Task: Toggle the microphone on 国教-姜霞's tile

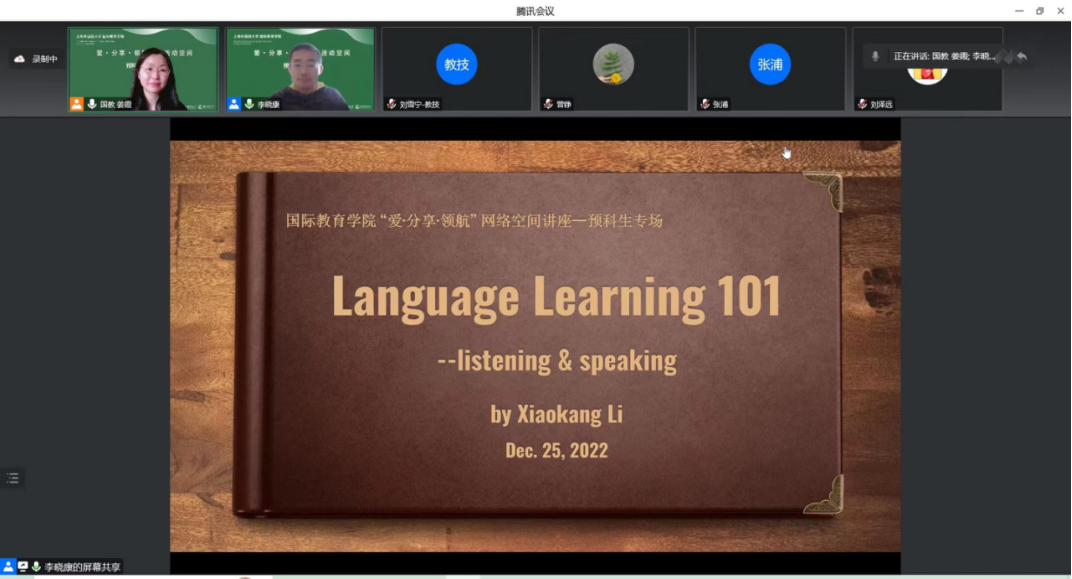Action: click(92, 104)
